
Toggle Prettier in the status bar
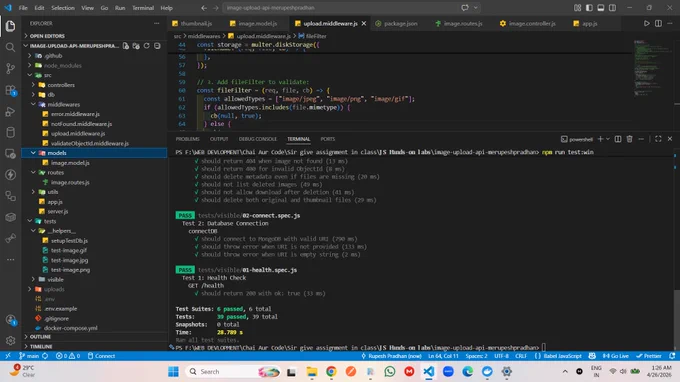pos(649,356)
